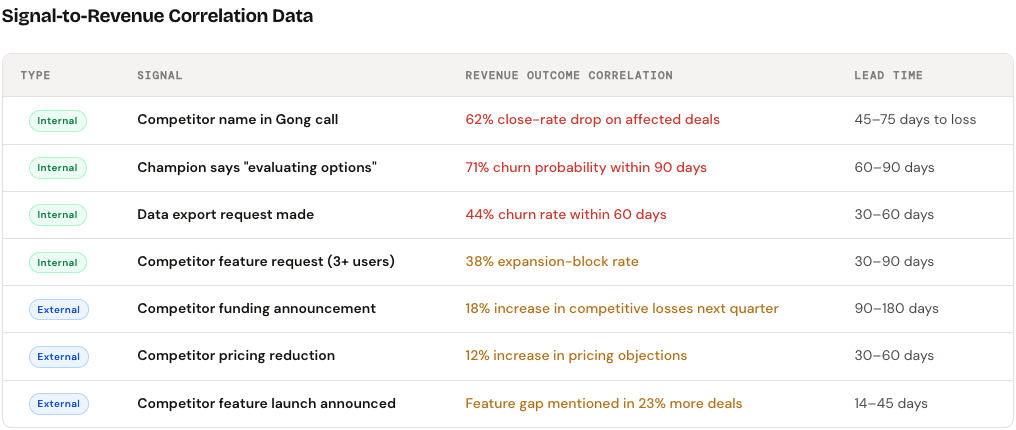Screen dimensions: 1016x430
Task: Select "71% churn probability within 90 days"
Action: 586,167
